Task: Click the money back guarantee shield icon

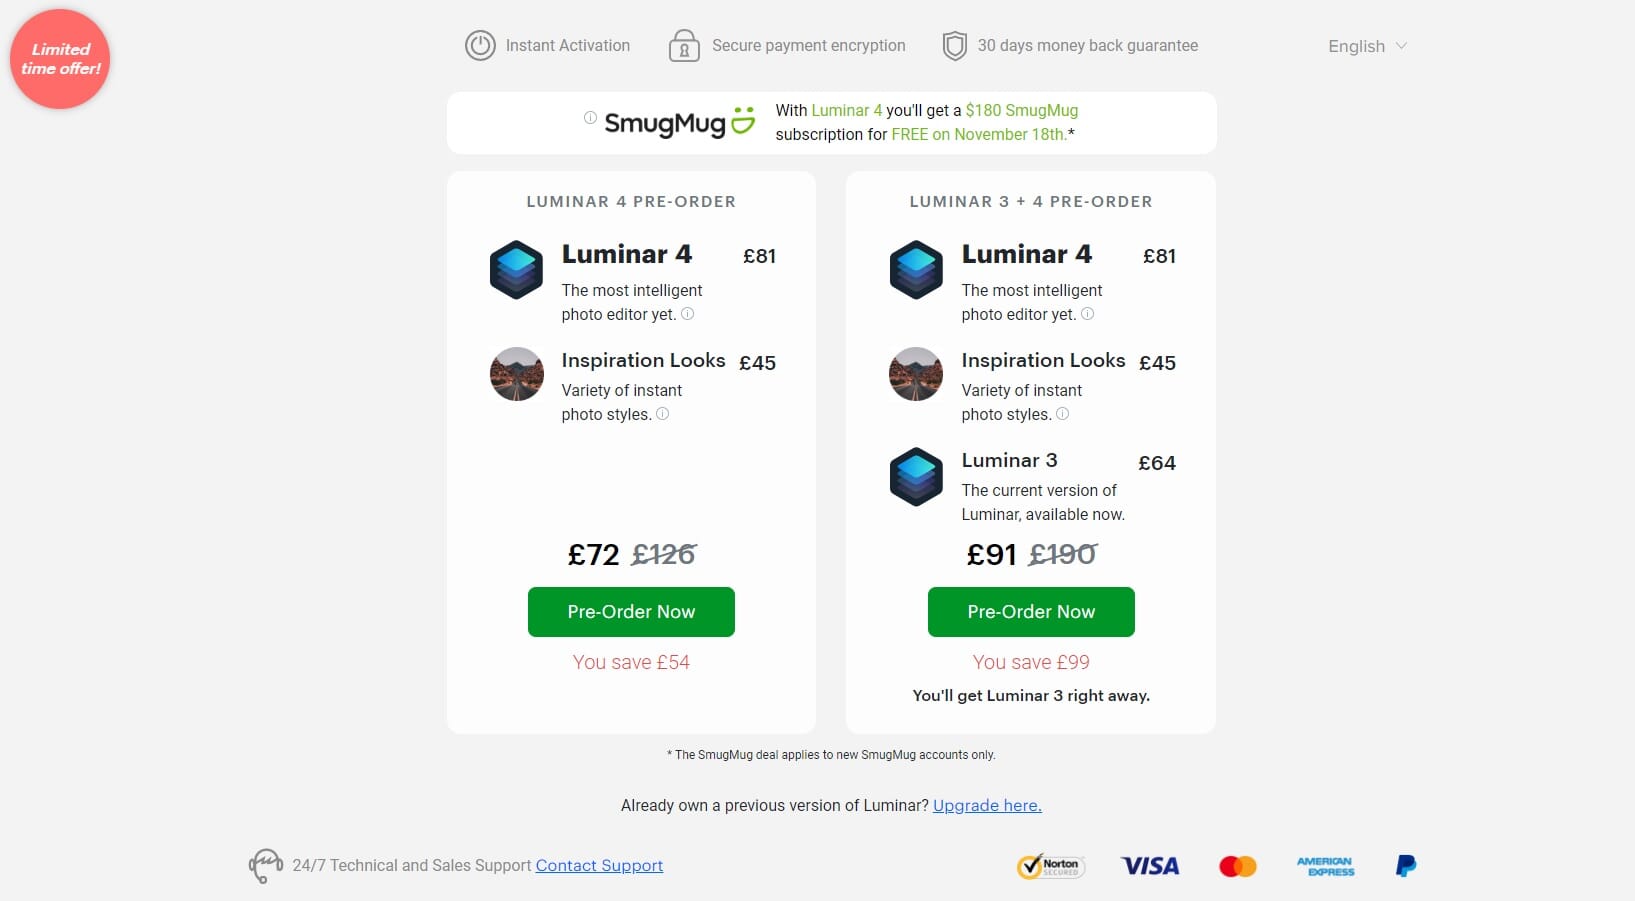Action: click(x=955, y=46)
